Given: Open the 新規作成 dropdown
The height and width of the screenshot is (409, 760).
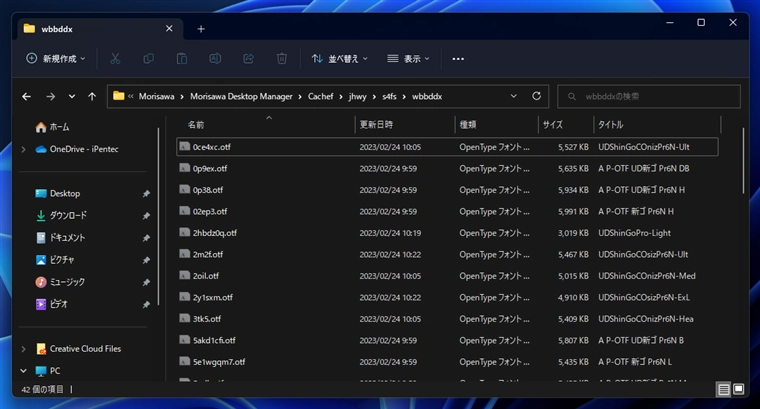Looking at the screenshot, I should point(56,59).
